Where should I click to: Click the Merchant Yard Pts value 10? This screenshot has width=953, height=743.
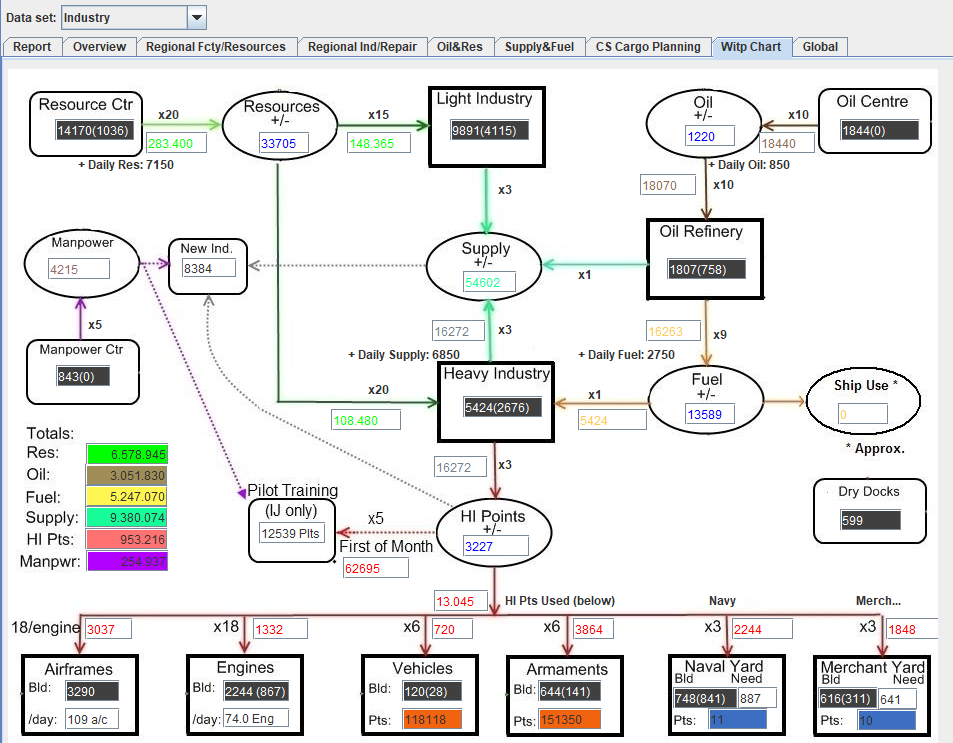(887, 720)
